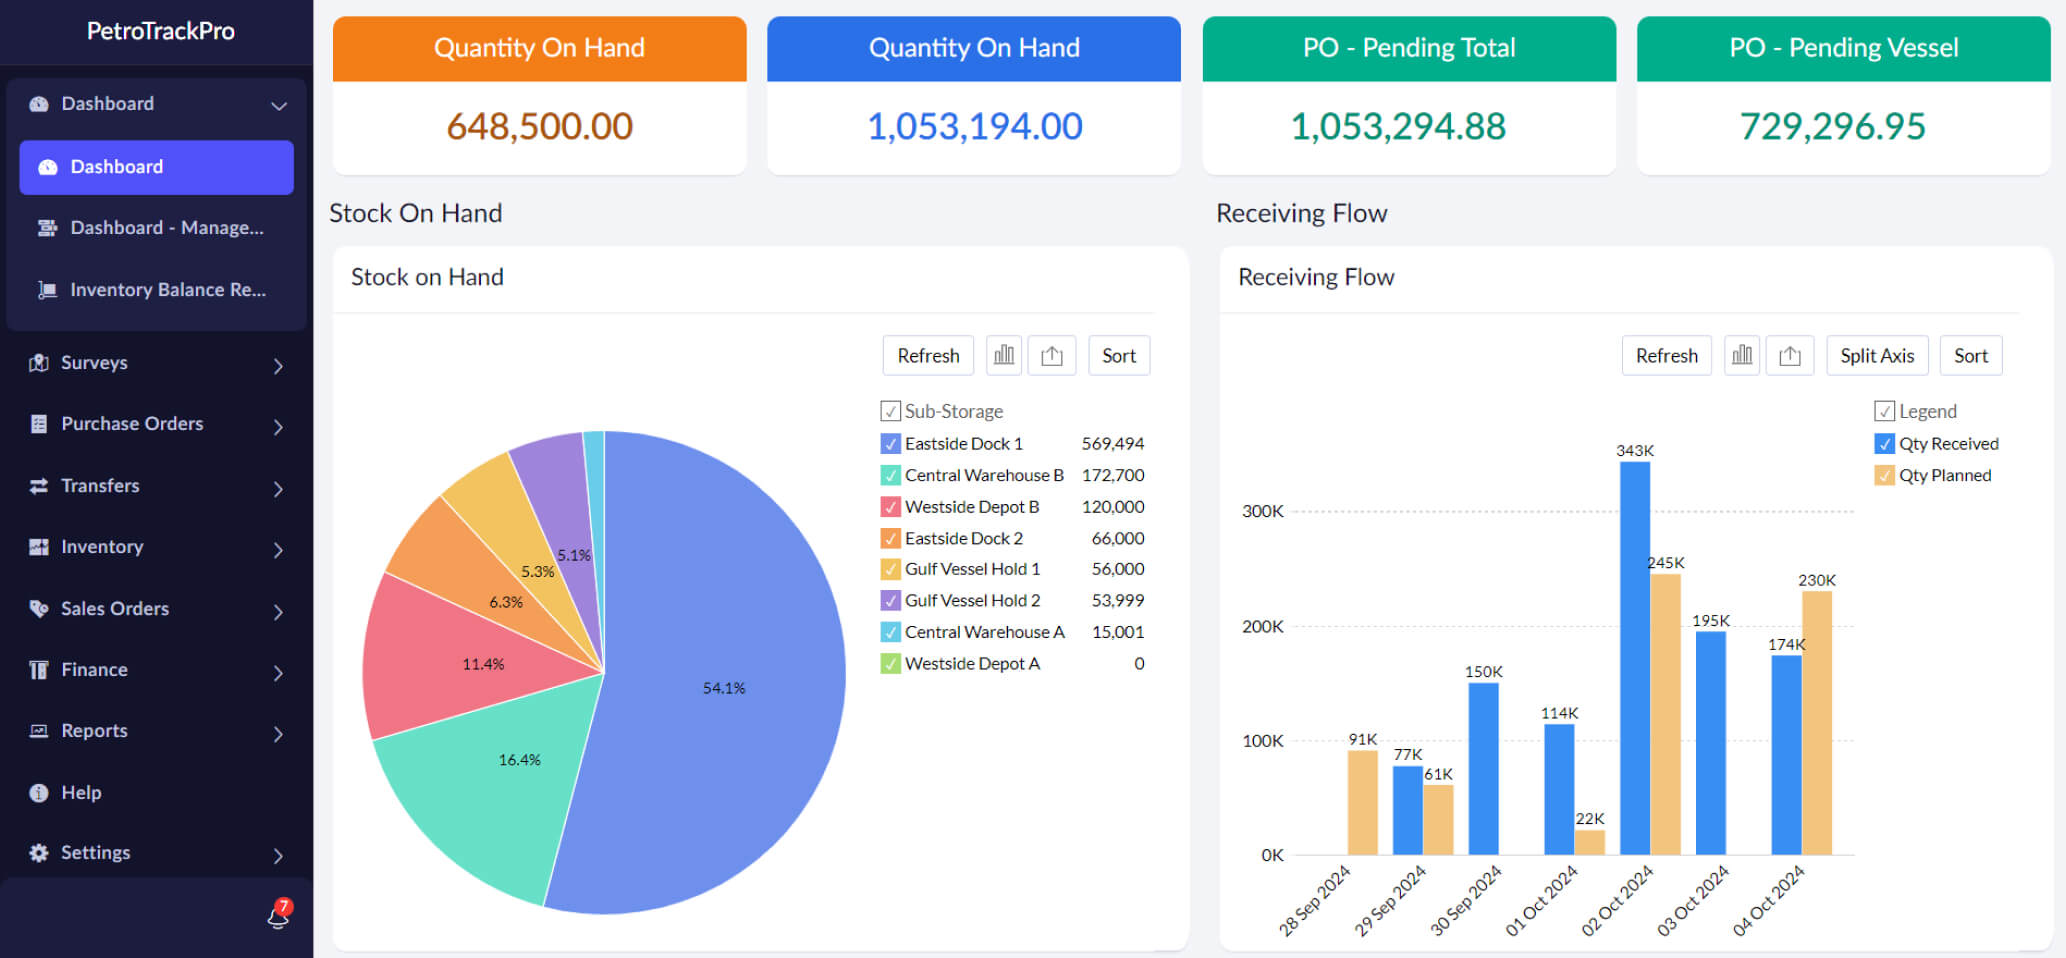Viewport: 2066px width, 958px height.
Task: Click the Finance icon in sidebar
Action: click(x=38, y=669)
